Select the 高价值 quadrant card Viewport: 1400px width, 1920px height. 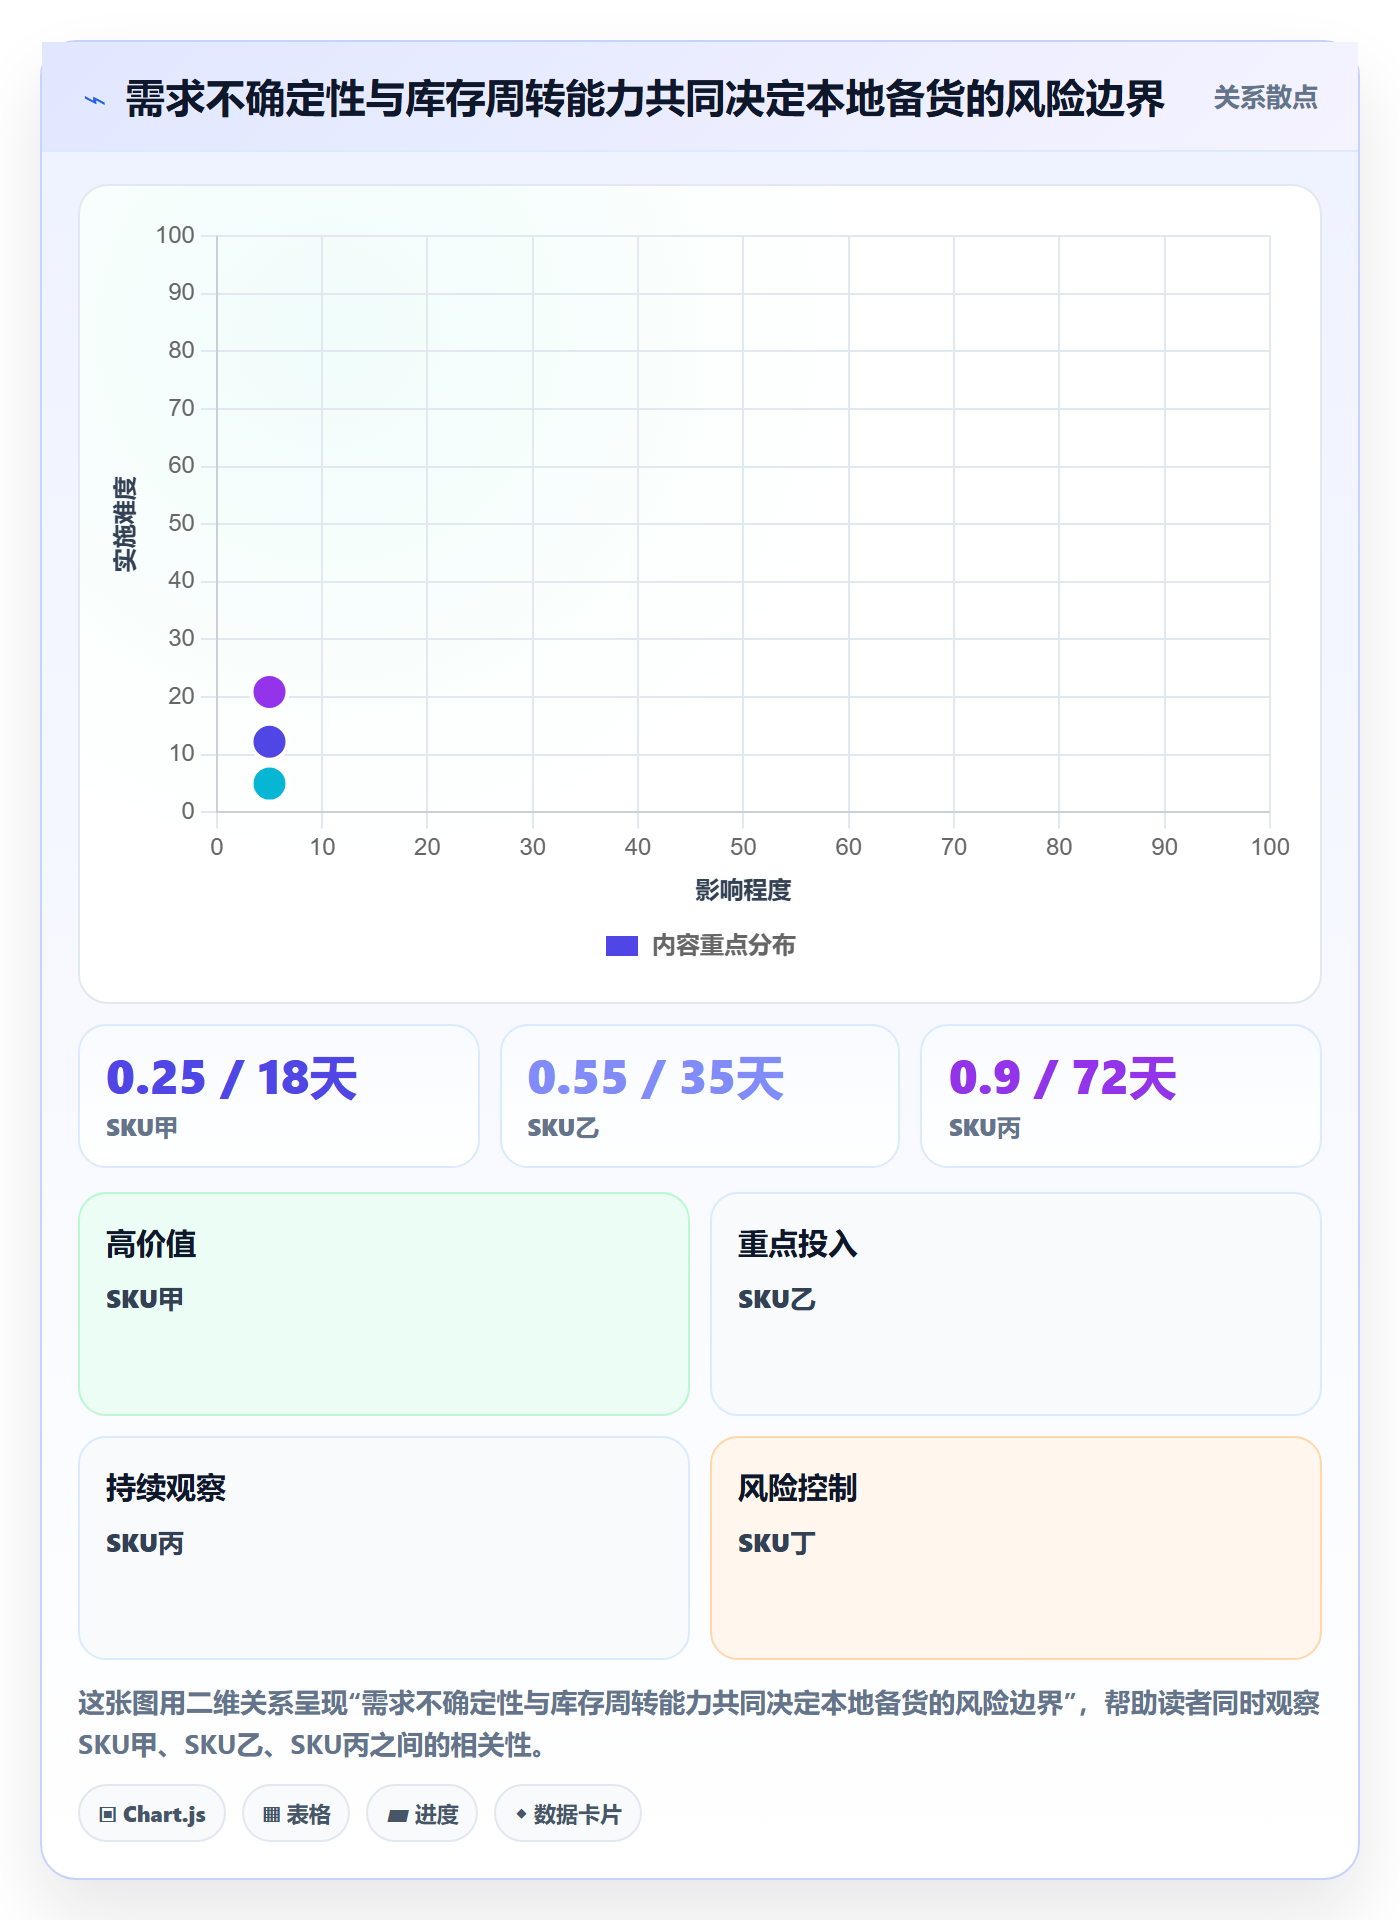384,1304
